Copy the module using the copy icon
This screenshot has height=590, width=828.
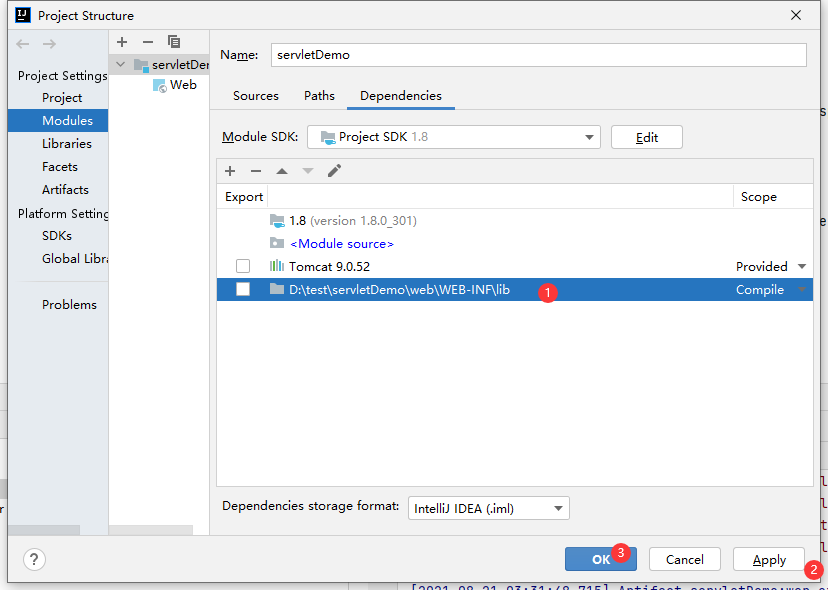click(x=174, y=42)
